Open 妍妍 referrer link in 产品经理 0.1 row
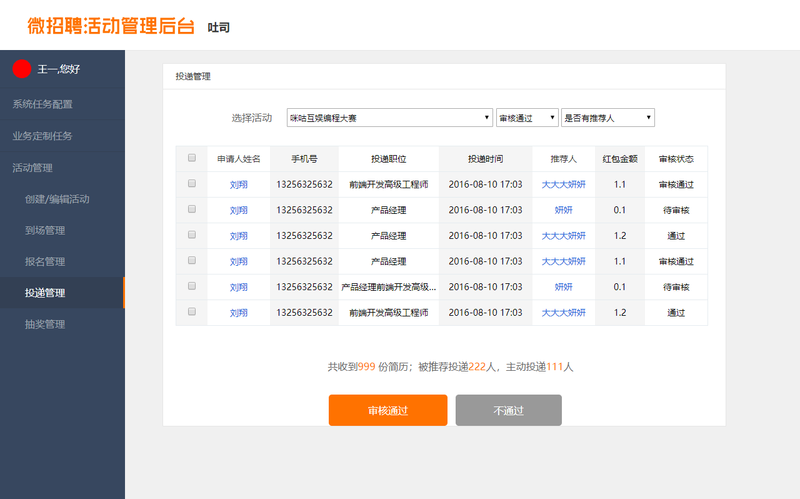Image resolution: width=800 pixels, height=499 pixels. click(563, 210)
